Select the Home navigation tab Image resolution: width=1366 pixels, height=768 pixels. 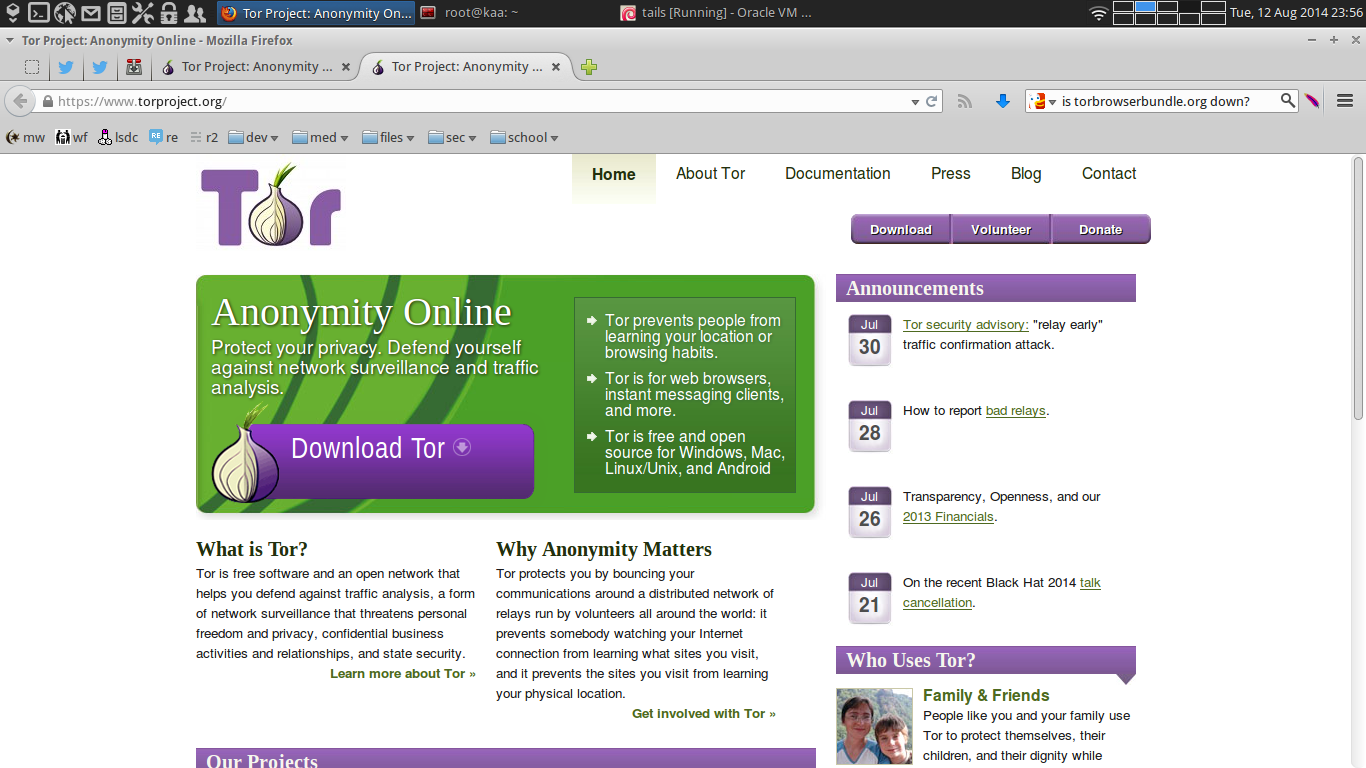[614, 174]
